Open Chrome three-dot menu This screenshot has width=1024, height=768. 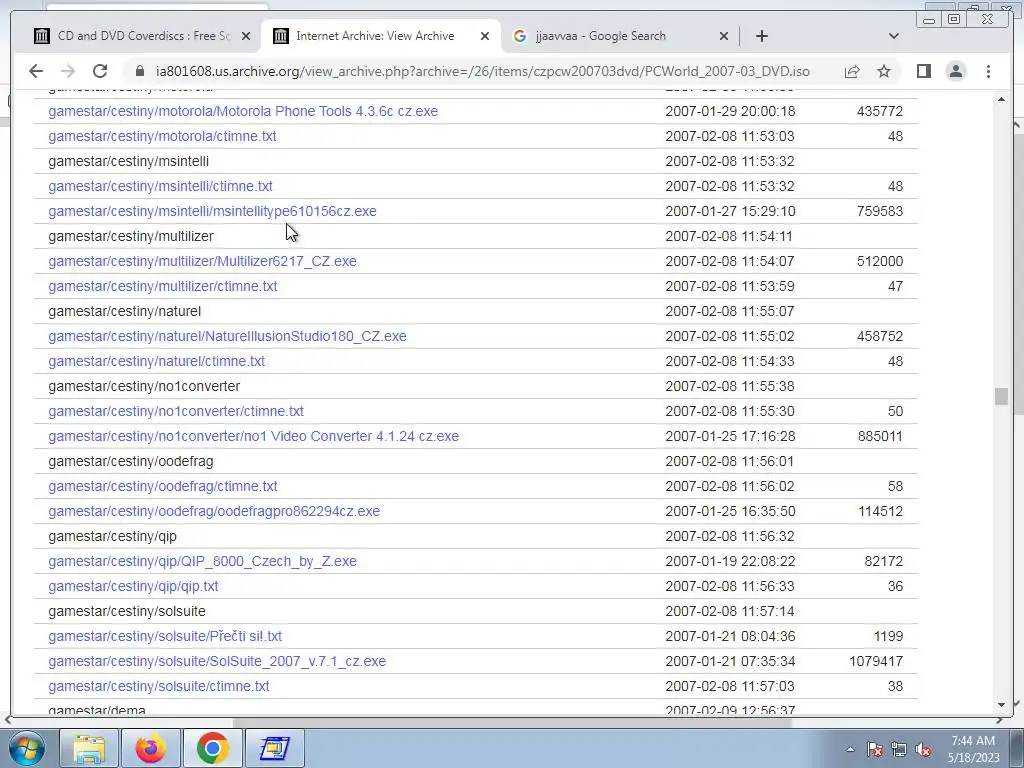click(988, 71)
